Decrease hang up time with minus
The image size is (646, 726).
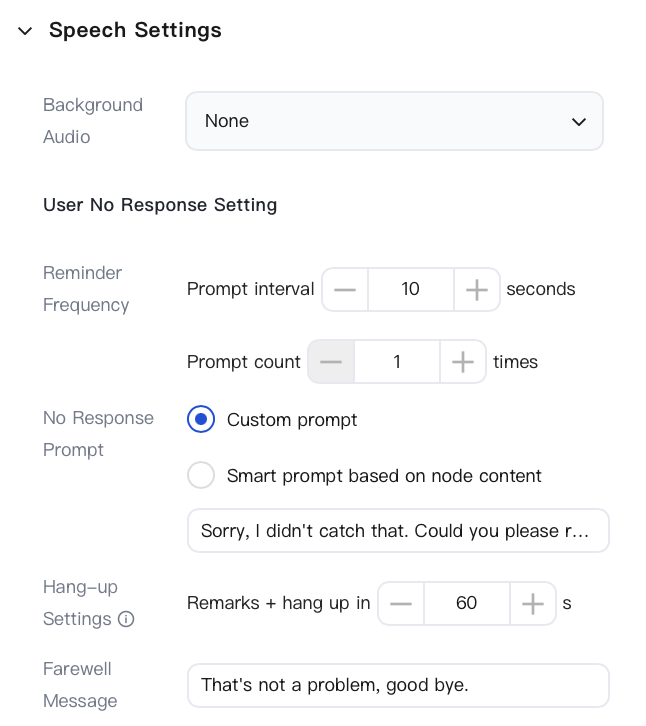point(401,603)
